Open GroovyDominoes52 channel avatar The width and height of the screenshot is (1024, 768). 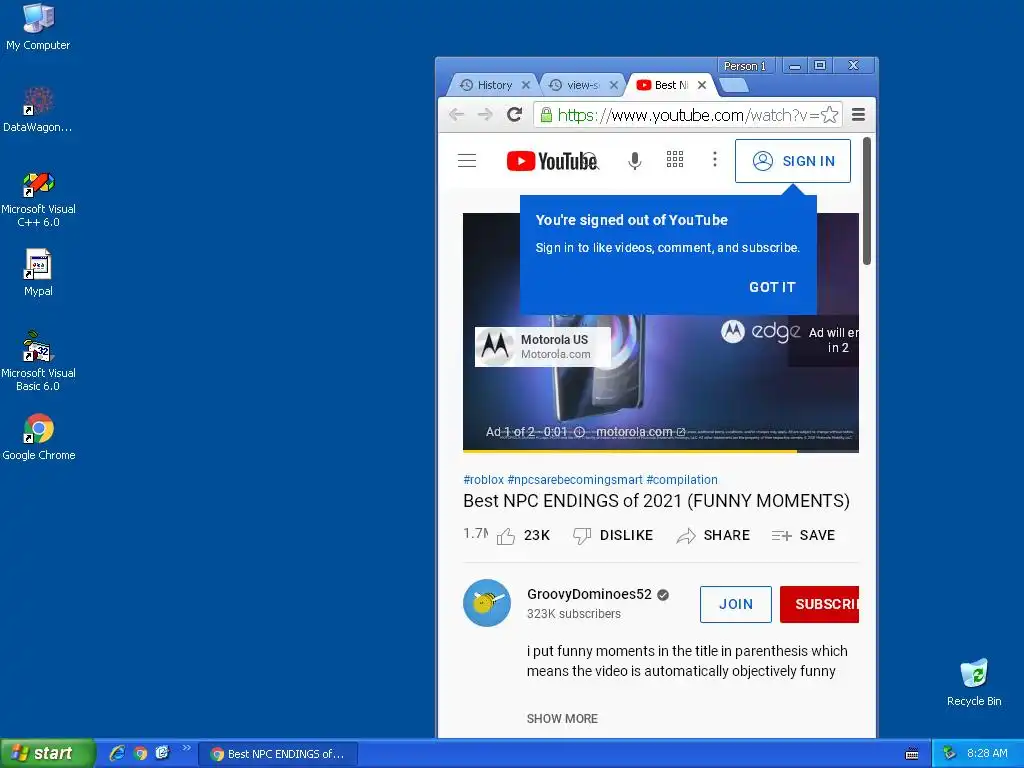tap(487, 603)
